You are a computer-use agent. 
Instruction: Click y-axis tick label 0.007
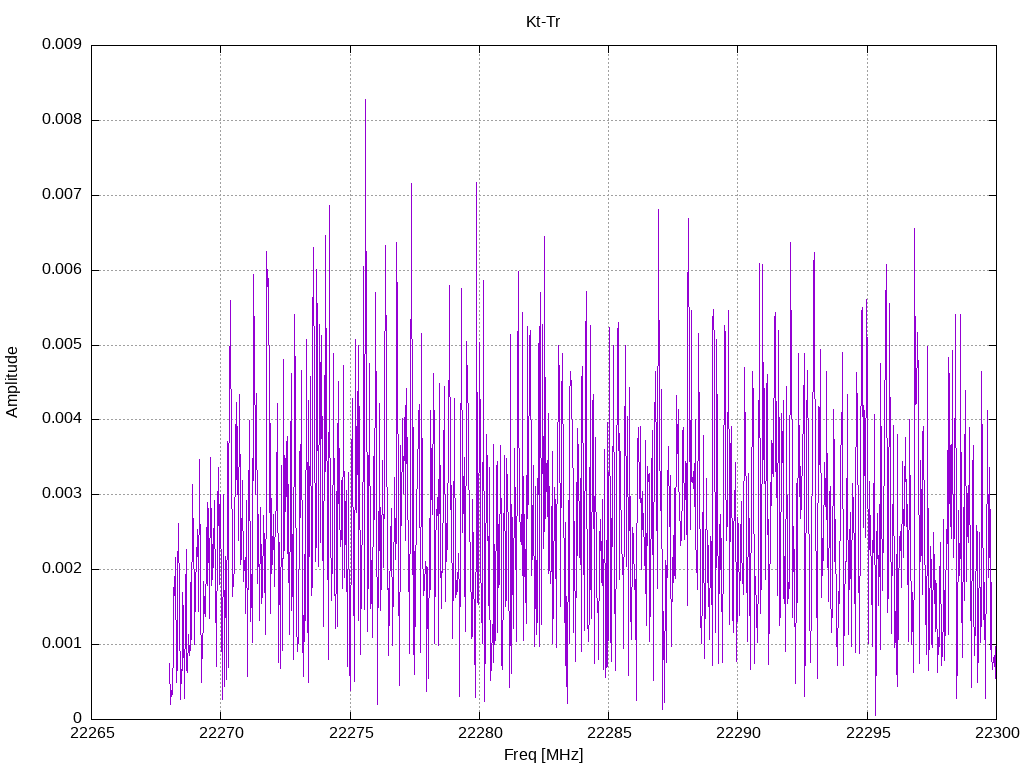click(x=62, y=195)
